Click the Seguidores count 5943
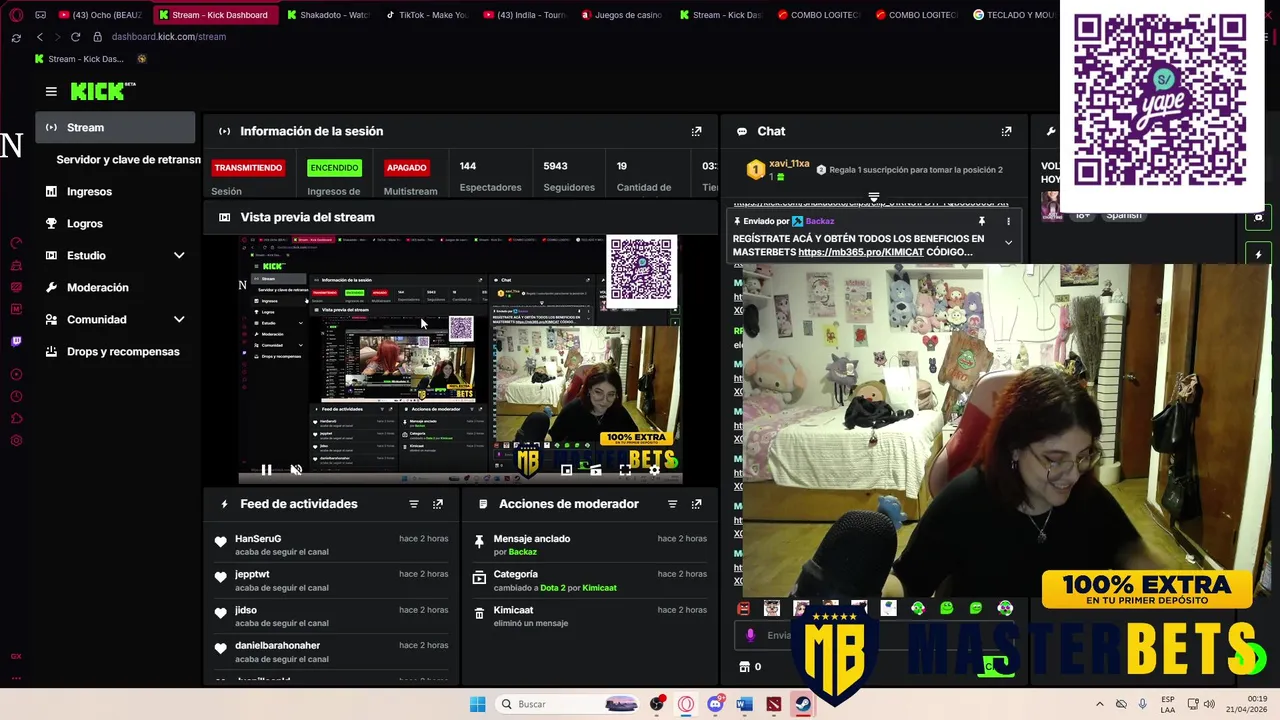The height and width of the screenshot is (720, 1280). (x=555, y=166)
